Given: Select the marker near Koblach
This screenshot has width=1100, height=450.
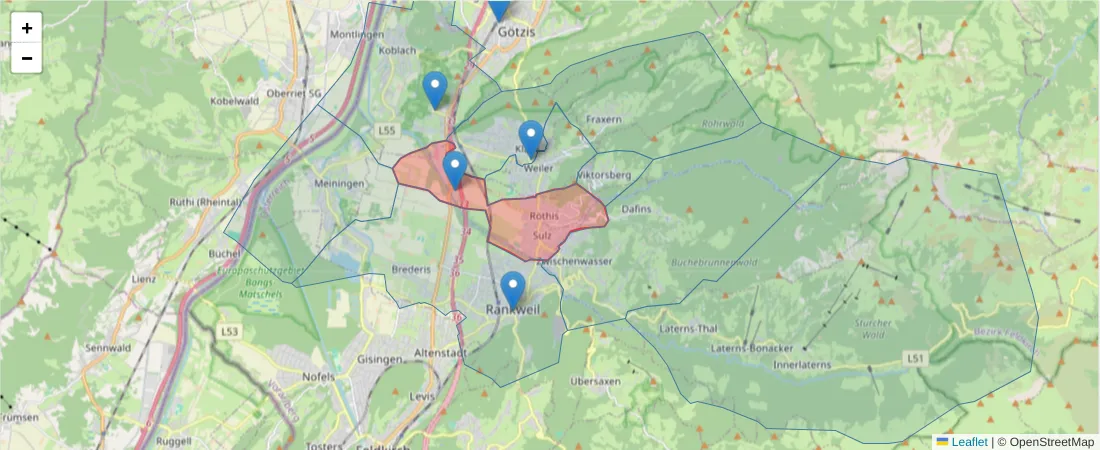Looking at the screenshot, I should 435,90.
